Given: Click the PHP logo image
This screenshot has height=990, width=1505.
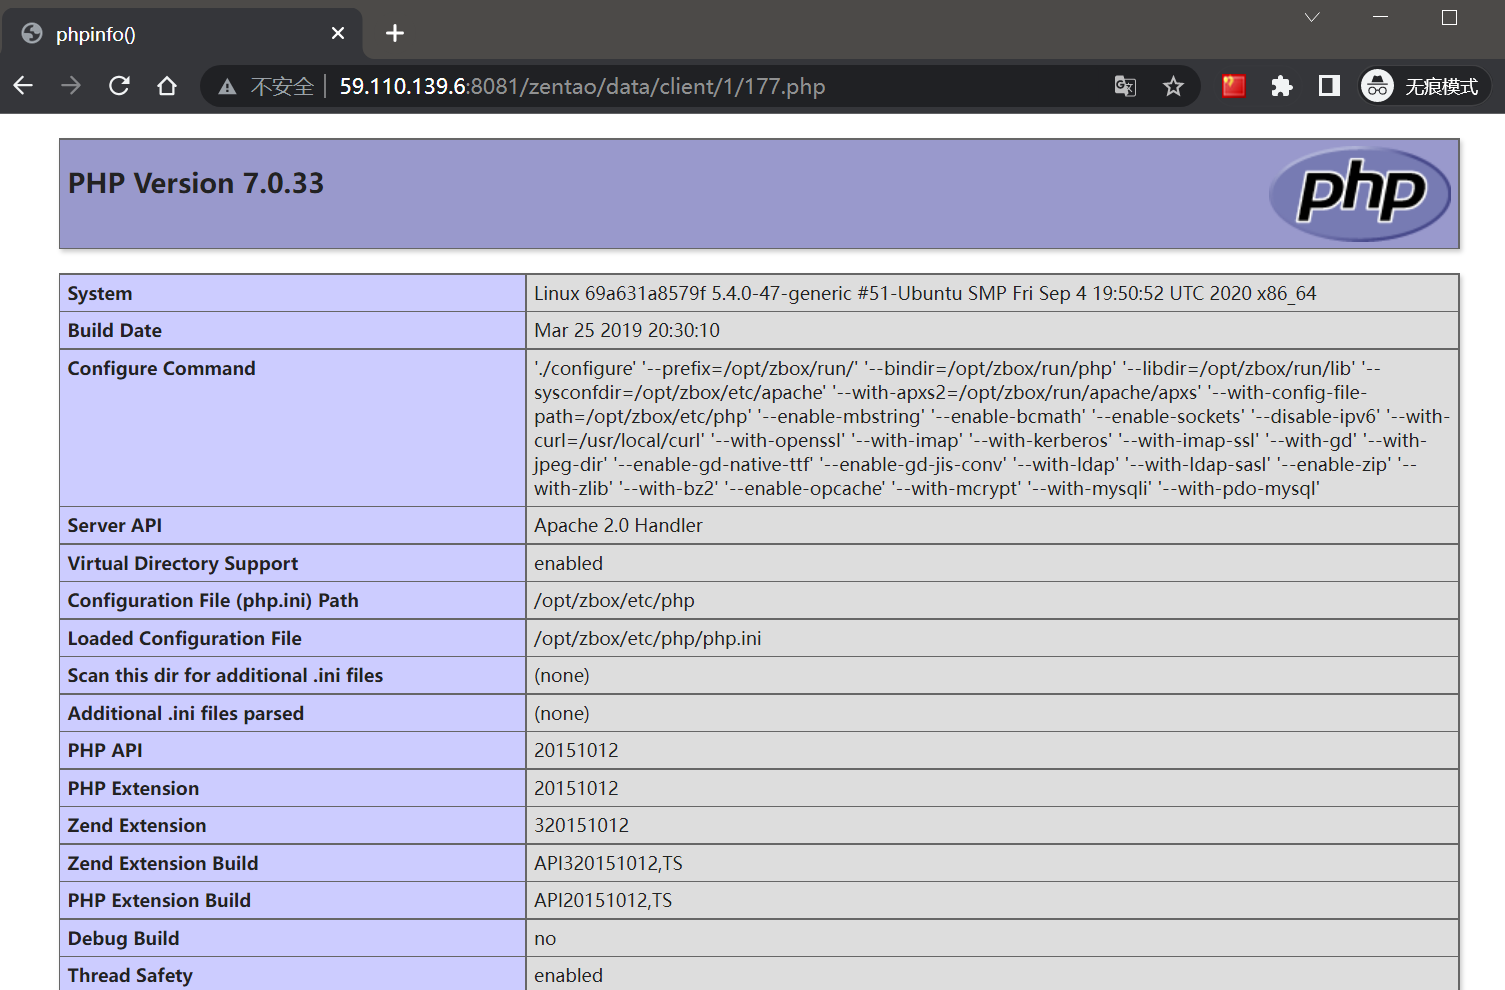Looking at the screenshot, I should [1359, 194].
